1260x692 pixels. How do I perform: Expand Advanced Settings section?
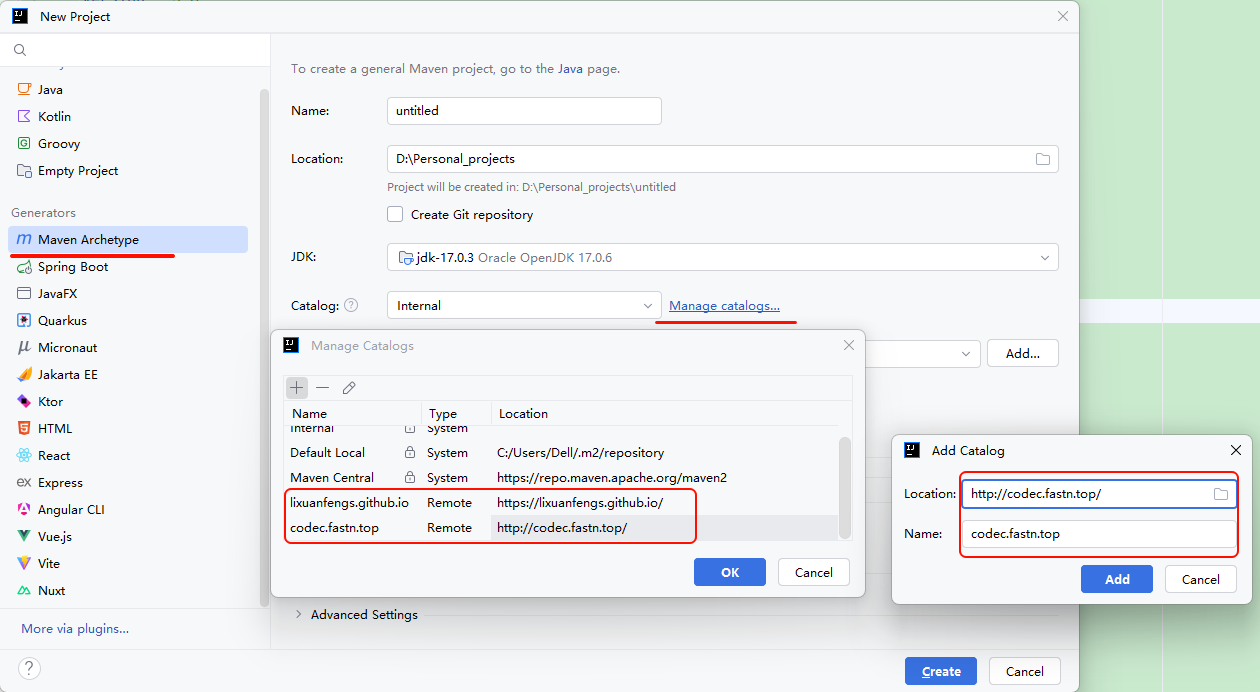click(355, 614)
